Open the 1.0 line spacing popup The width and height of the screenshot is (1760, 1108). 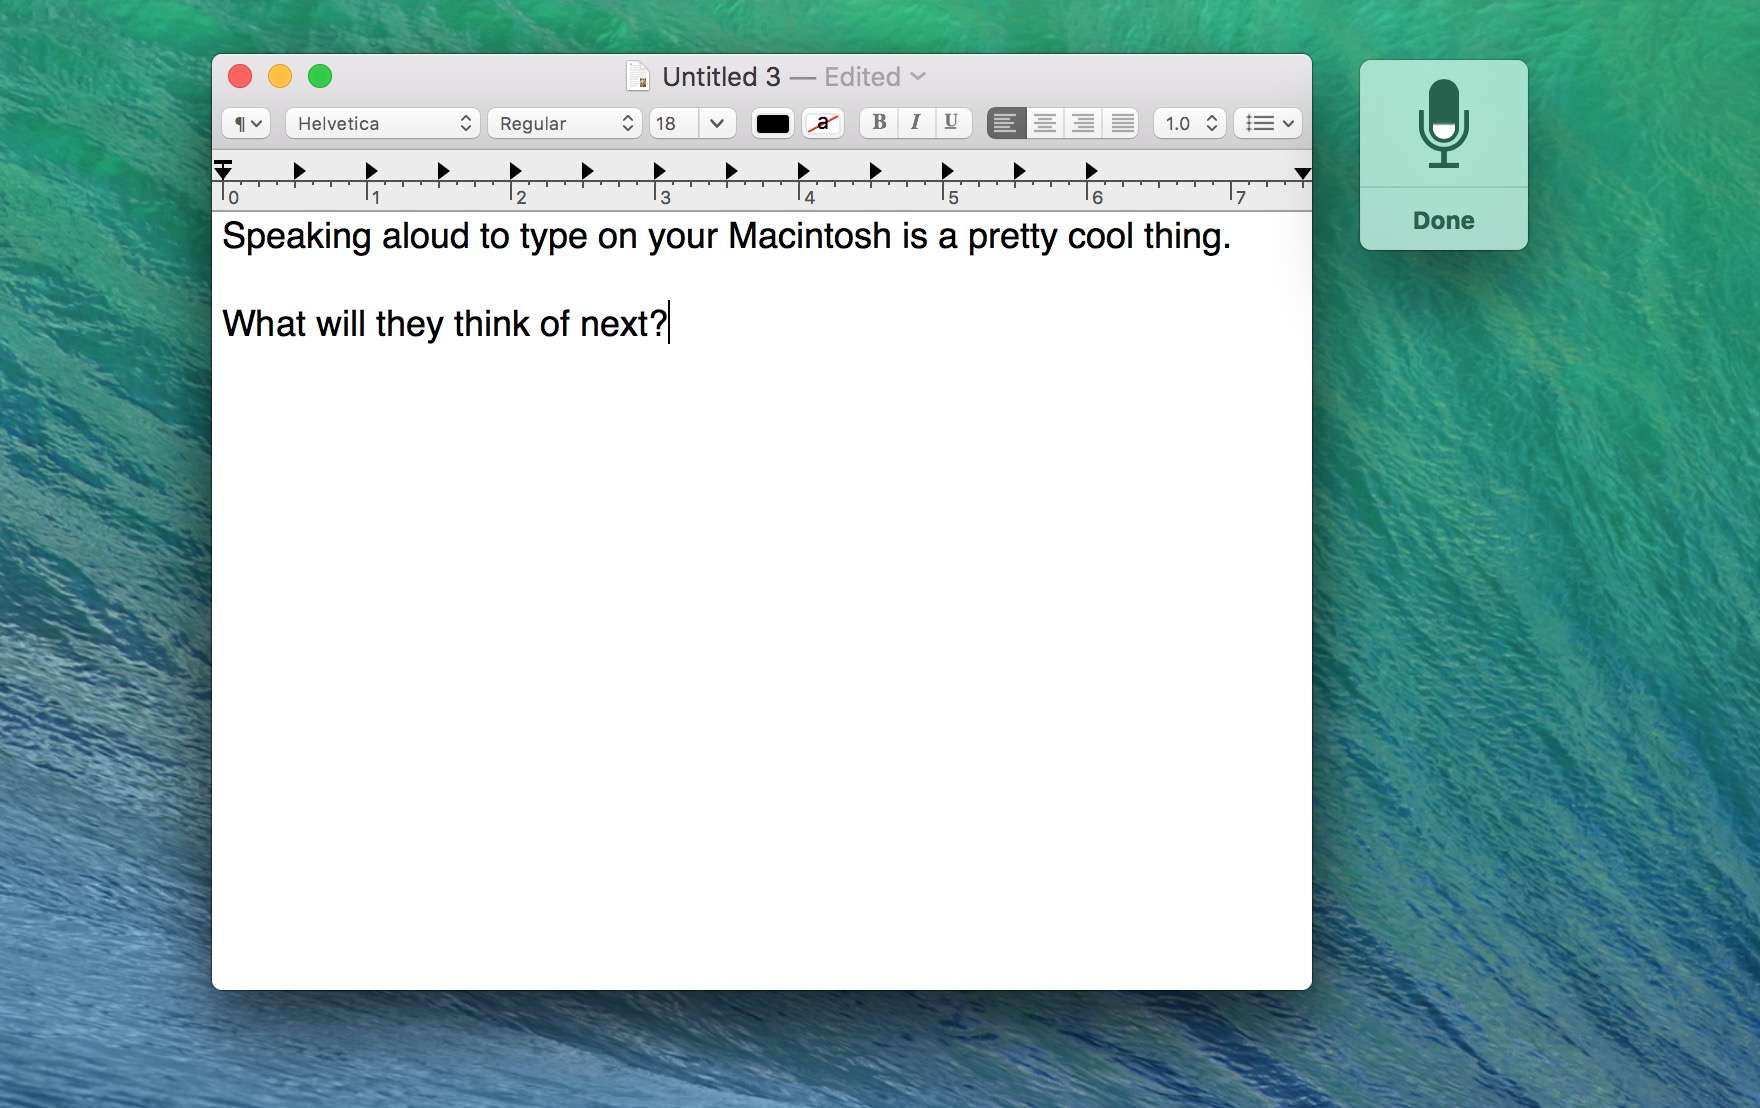pyautogui.click(x=1189, y=123)
